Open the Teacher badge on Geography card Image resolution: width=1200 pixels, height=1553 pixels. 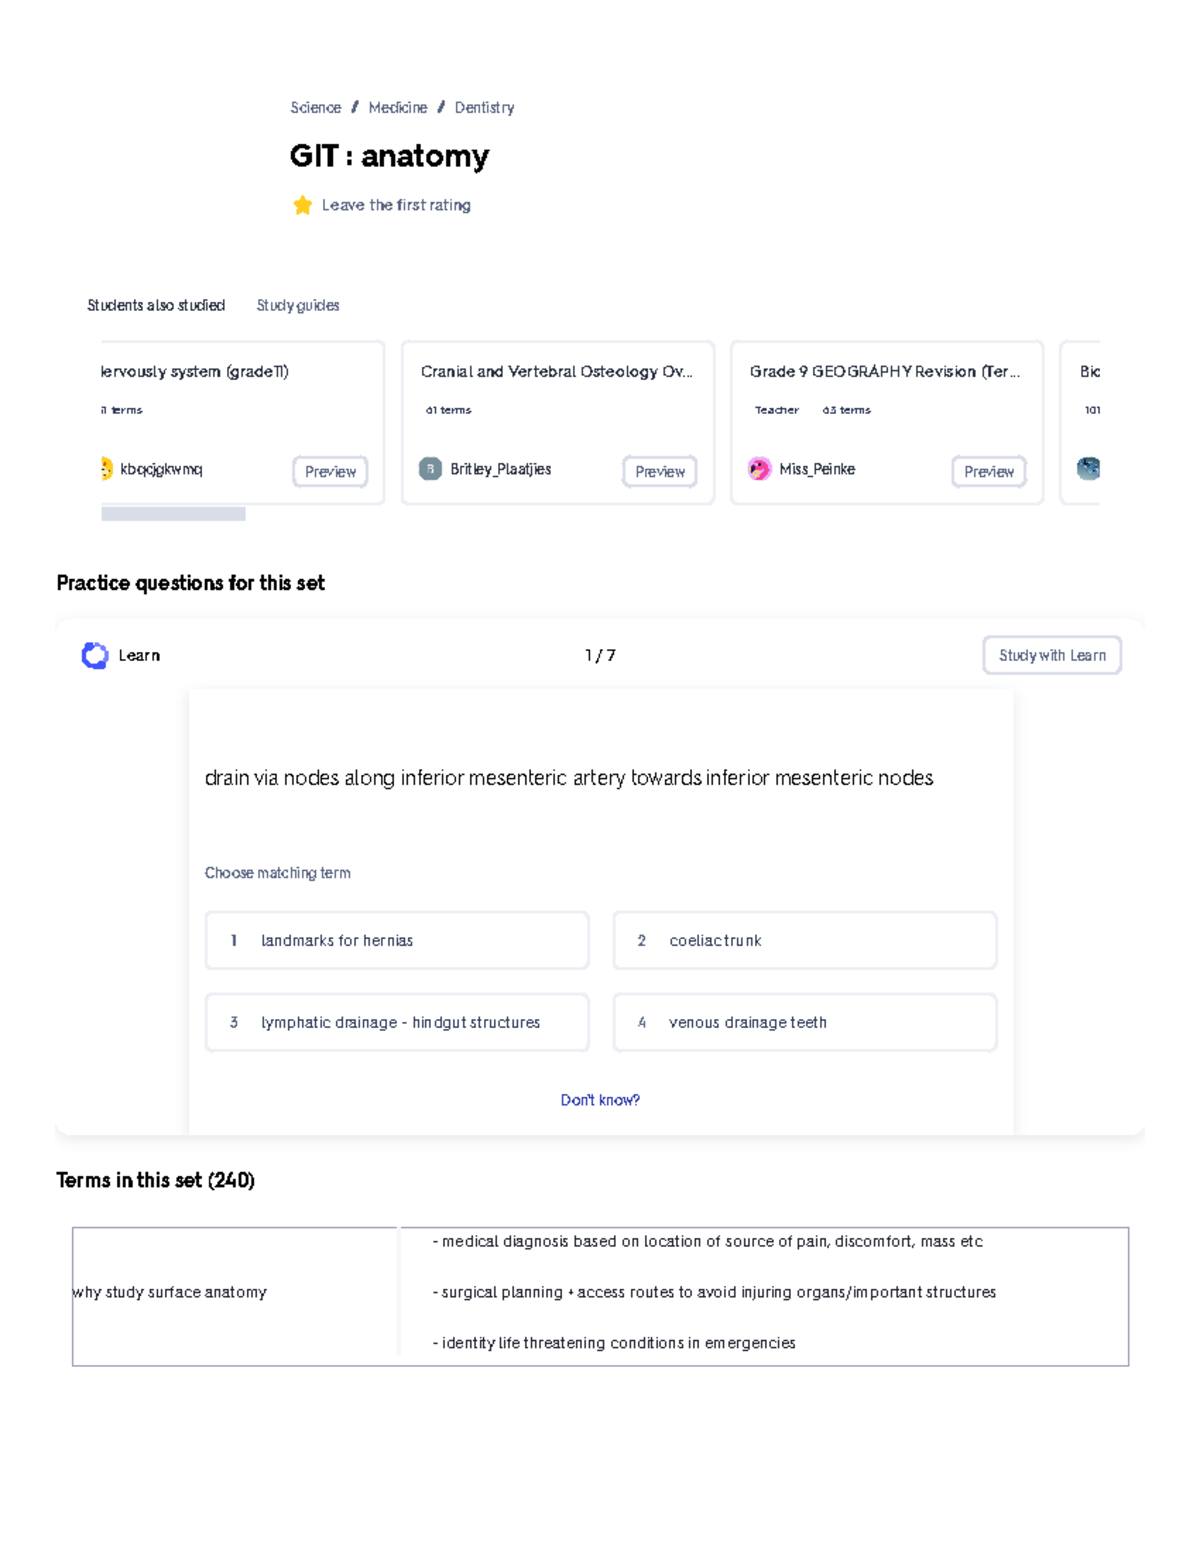pos(777,410)
